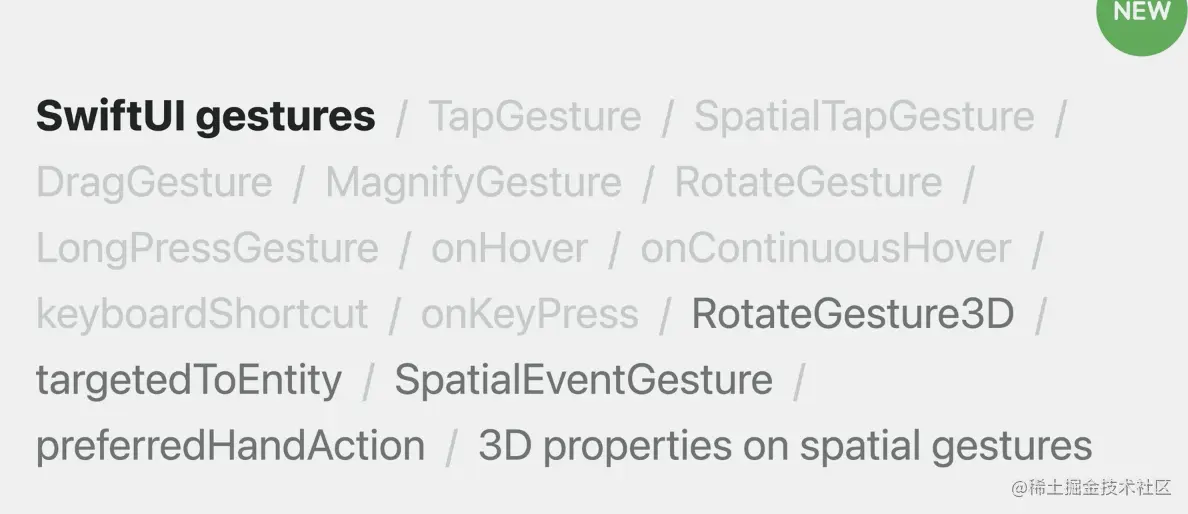This screenshot has width=1188, height=514.
Task: Open the RotateGesture3D entry
Action: click(853, 315)
